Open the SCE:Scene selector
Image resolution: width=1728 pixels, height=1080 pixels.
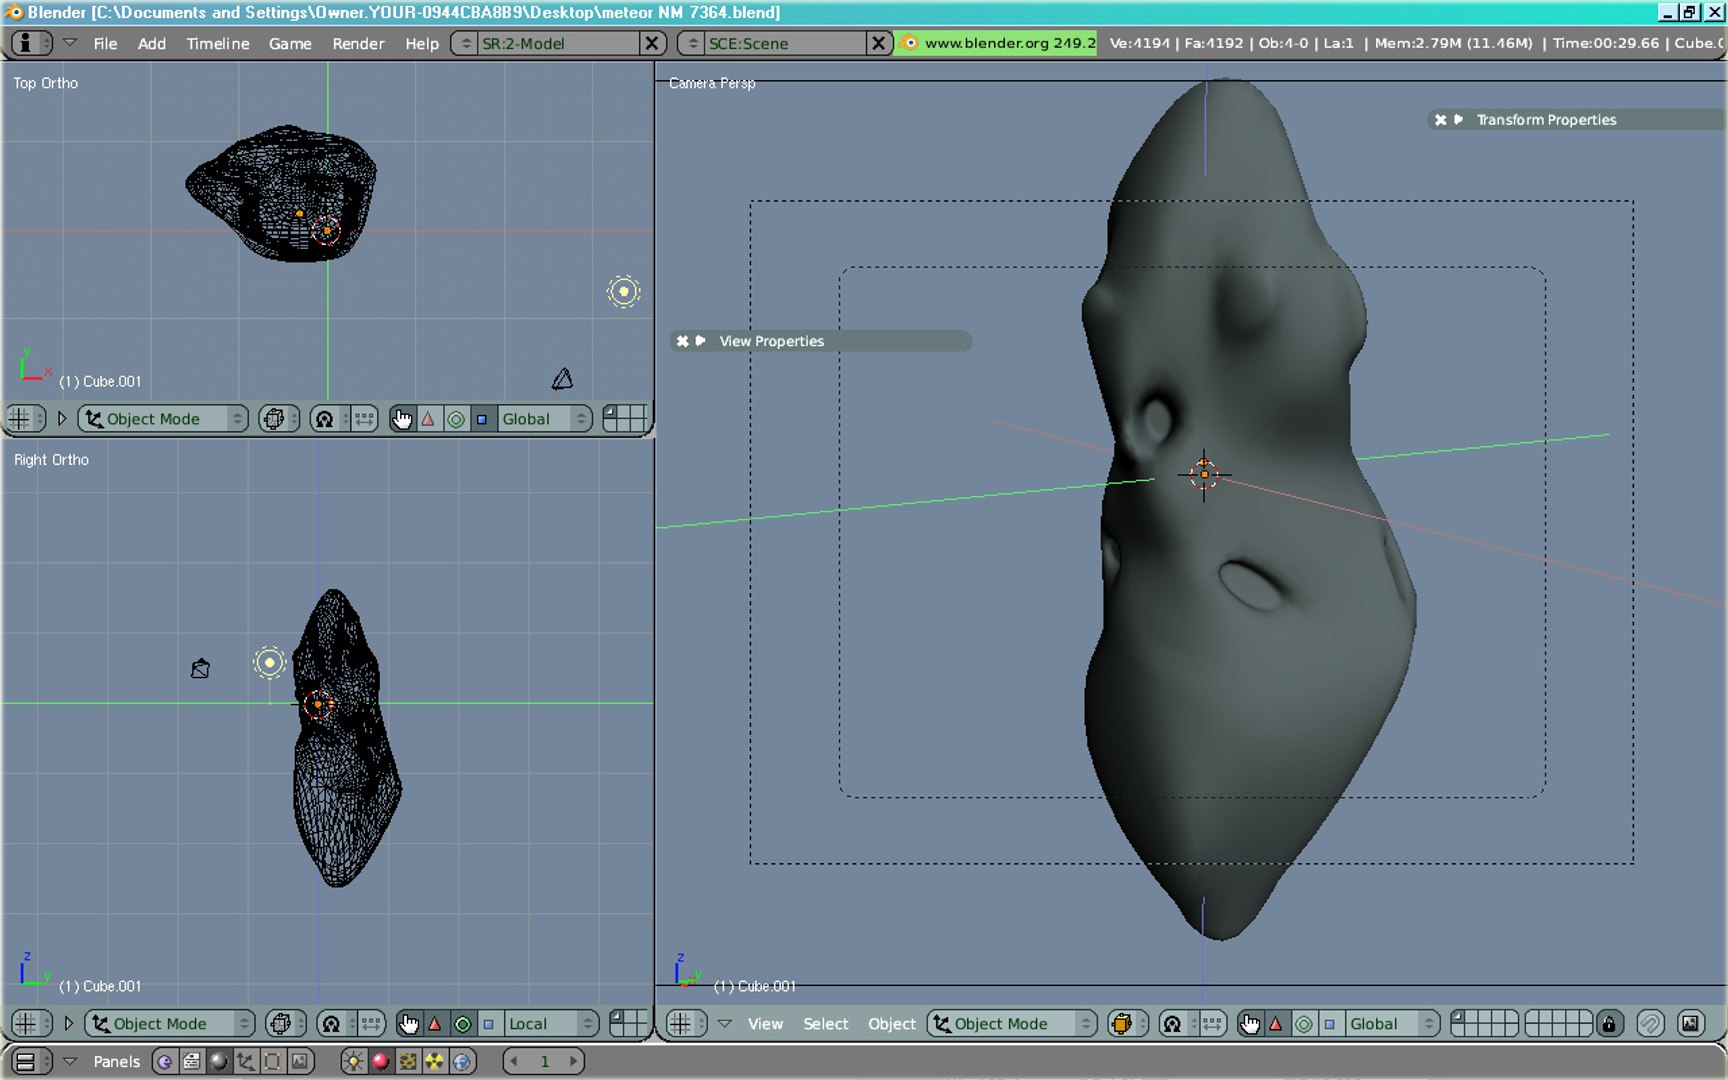[692, 43]
